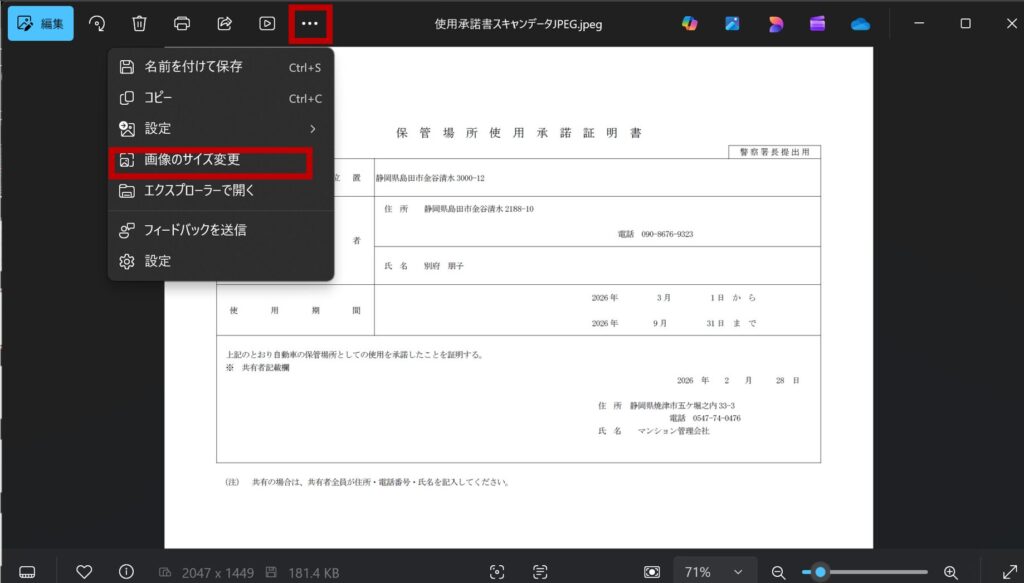
Task: Print the document using the printer icon
Action: [182, 23]
